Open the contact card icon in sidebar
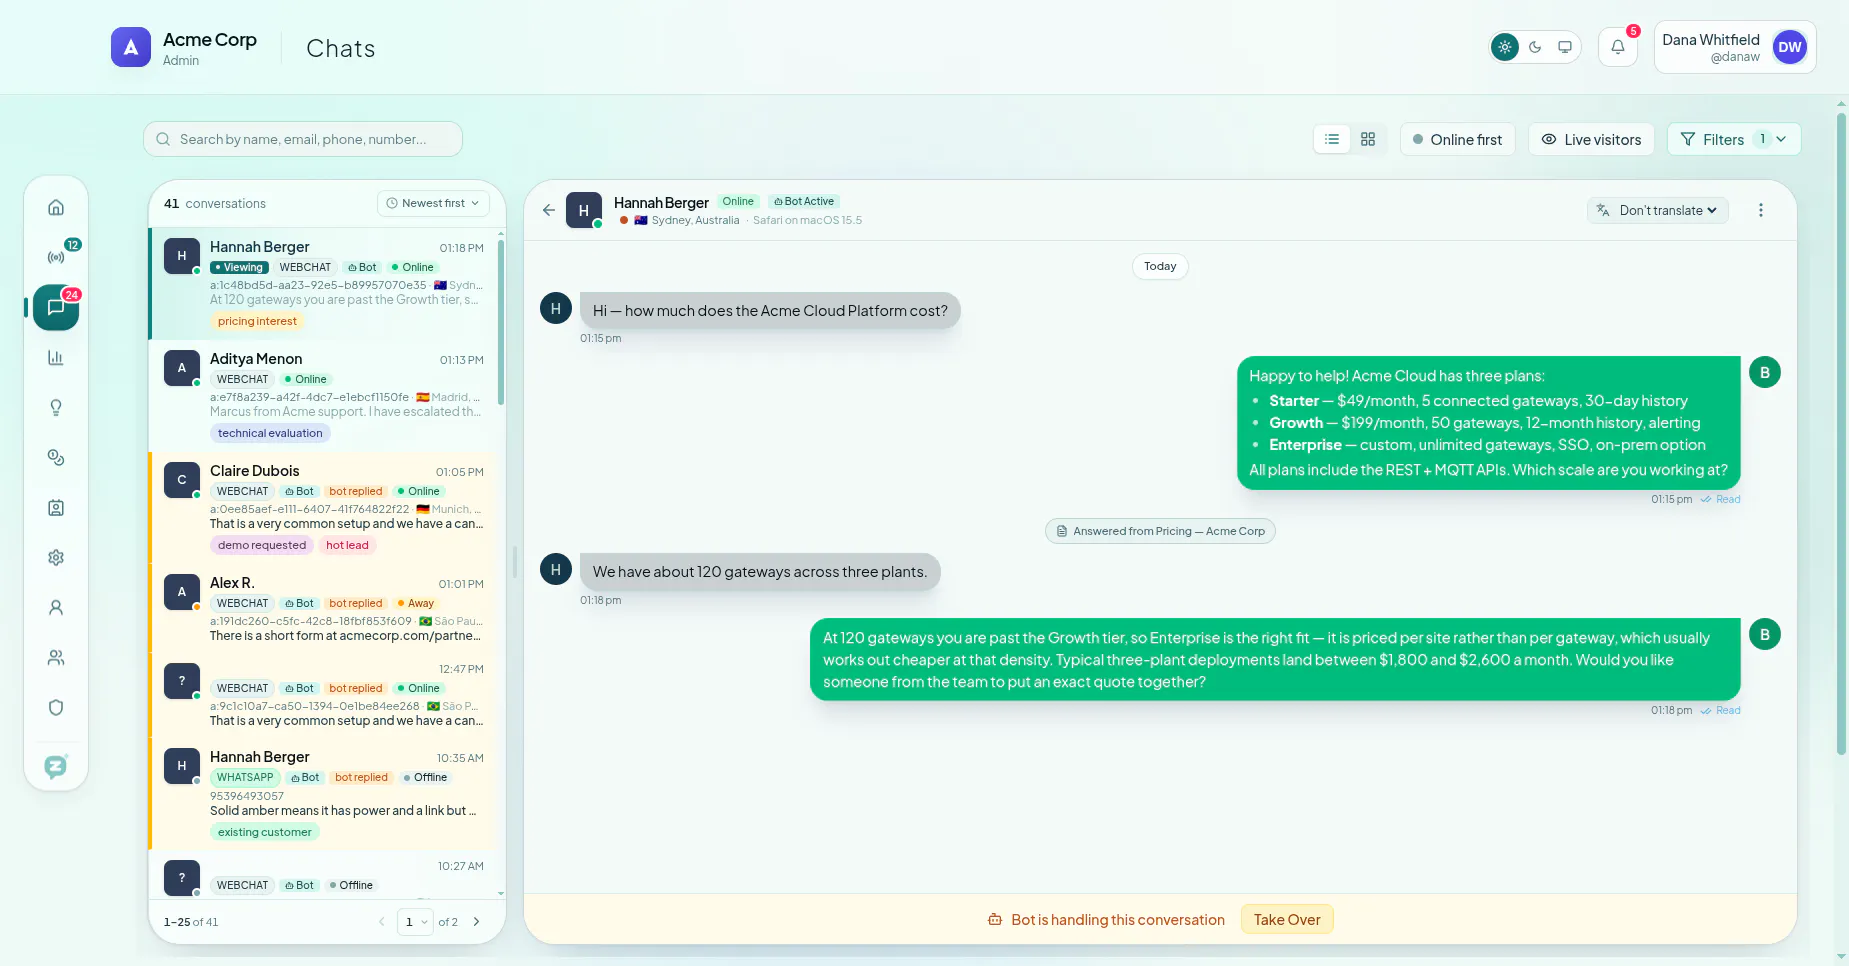 56,507
